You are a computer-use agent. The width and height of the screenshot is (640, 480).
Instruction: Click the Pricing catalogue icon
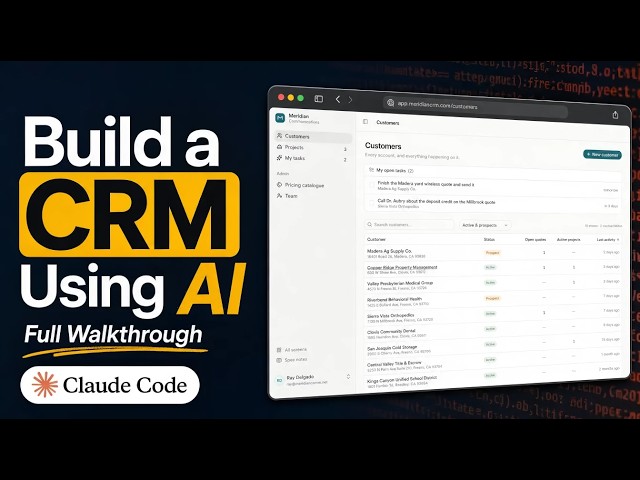coord(279,184)
